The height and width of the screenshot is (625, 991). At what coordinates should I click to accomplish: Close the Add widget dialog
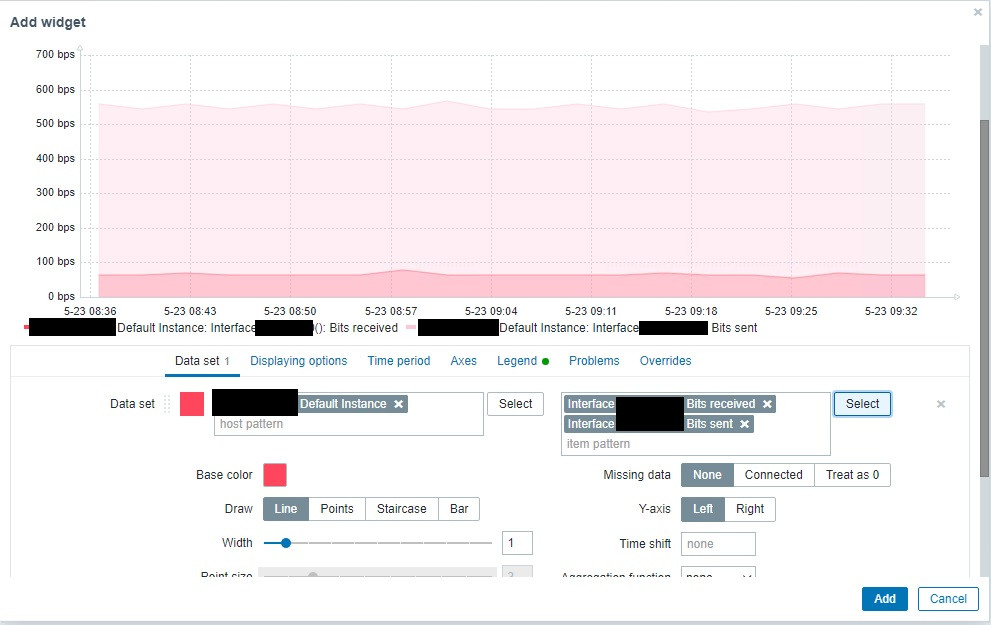977,12
